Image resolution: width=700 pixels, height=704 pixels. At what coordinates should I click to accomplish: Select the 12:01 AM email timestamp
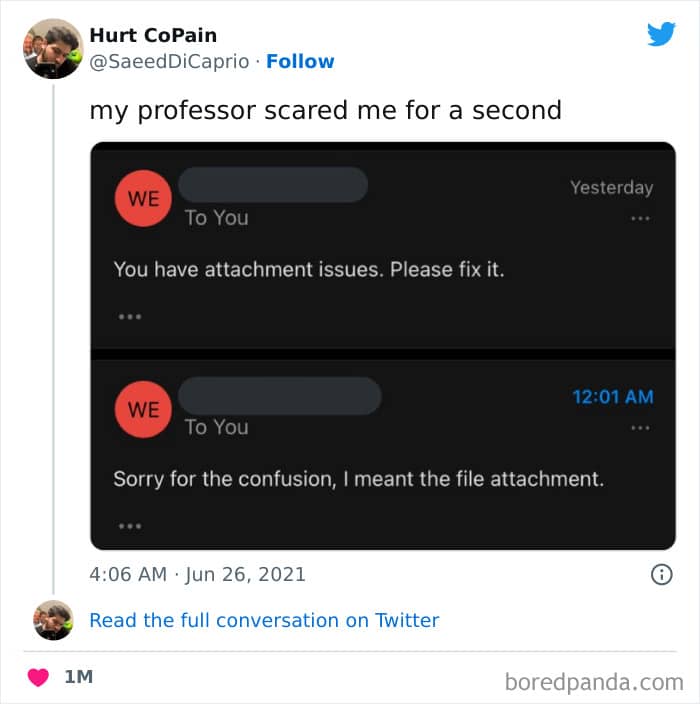[613, 397]
